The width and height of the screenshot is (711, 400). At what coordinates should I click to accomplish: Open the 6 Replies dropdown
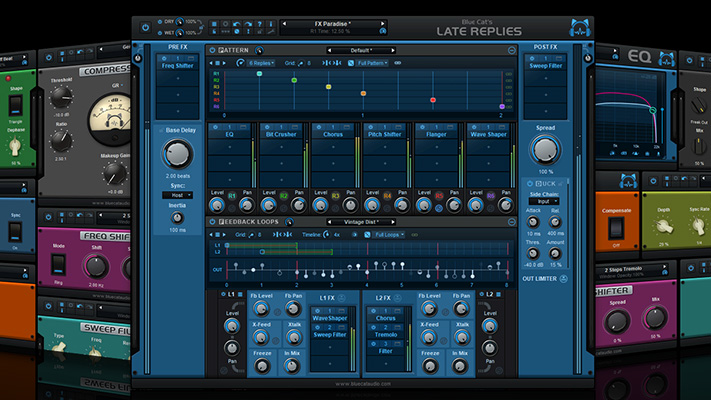[x=262, y=63]
